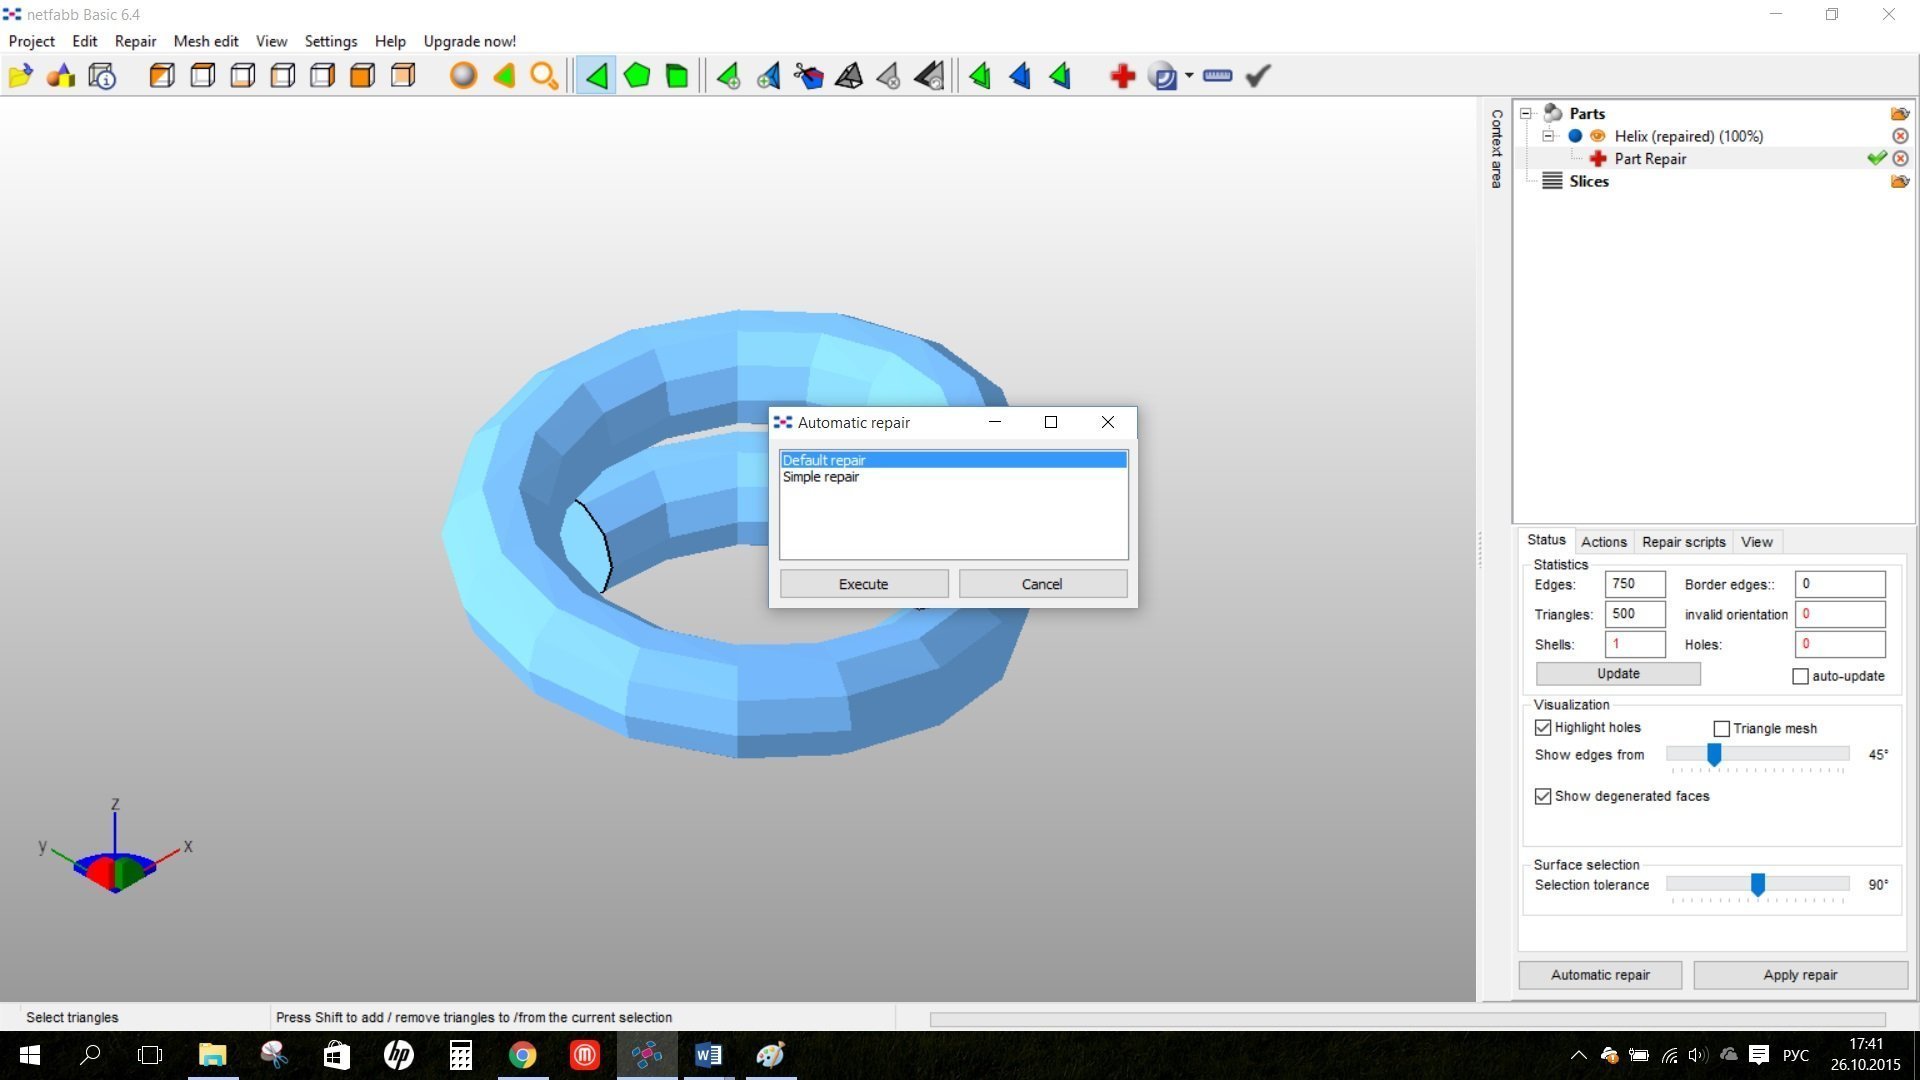The height and width of the screenshot is (1080, 1920).
Task: Click the orange sphere zoom-to-part icon
Action: pyautogui.click(x=463, y=76)
